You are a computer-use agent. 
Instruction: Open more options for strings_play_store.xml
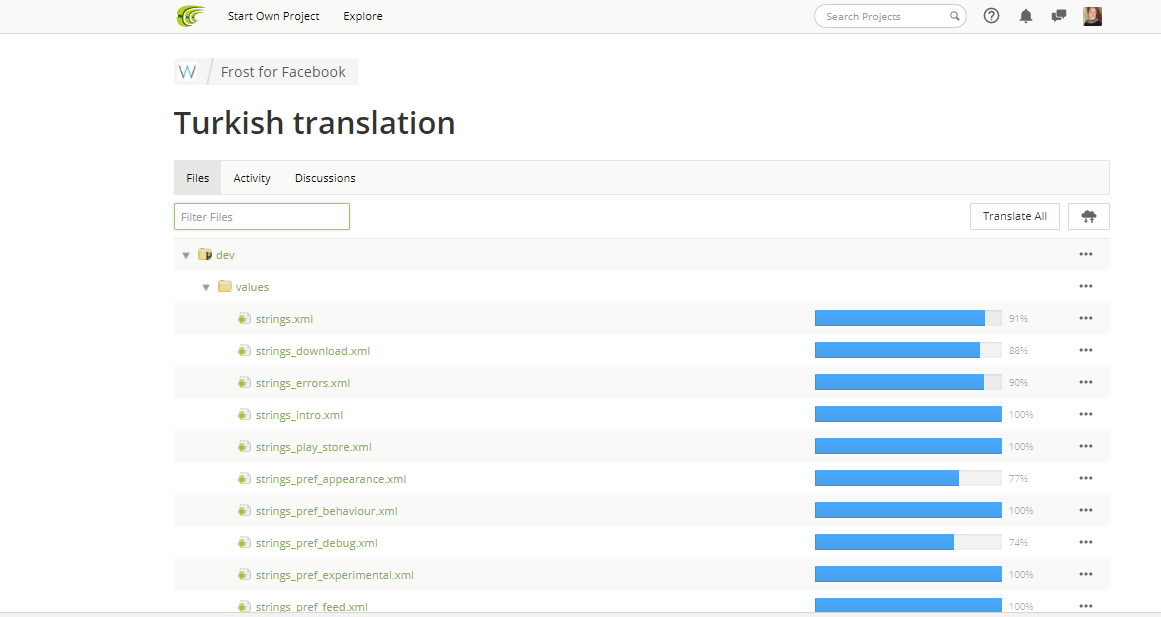pos(1085,446)
